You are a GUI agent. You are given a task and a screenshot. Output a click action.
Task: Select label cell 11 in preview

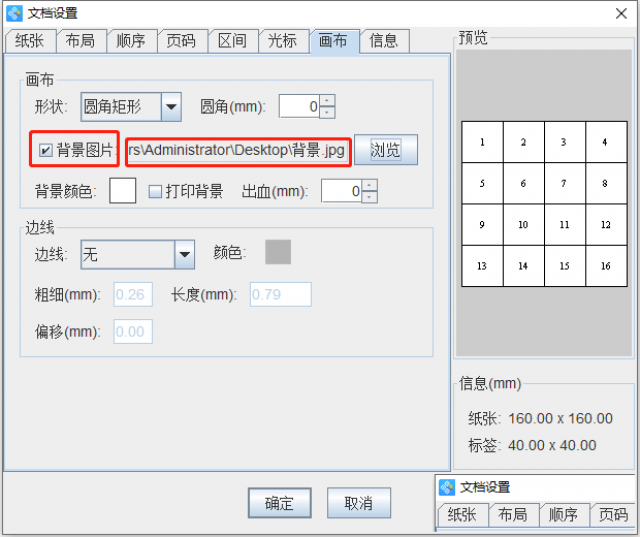565,224
